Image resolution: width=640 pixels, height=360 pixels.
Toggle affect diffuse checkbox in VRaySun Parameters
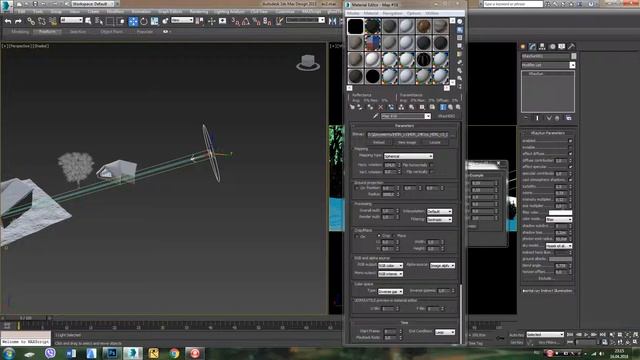570,154
